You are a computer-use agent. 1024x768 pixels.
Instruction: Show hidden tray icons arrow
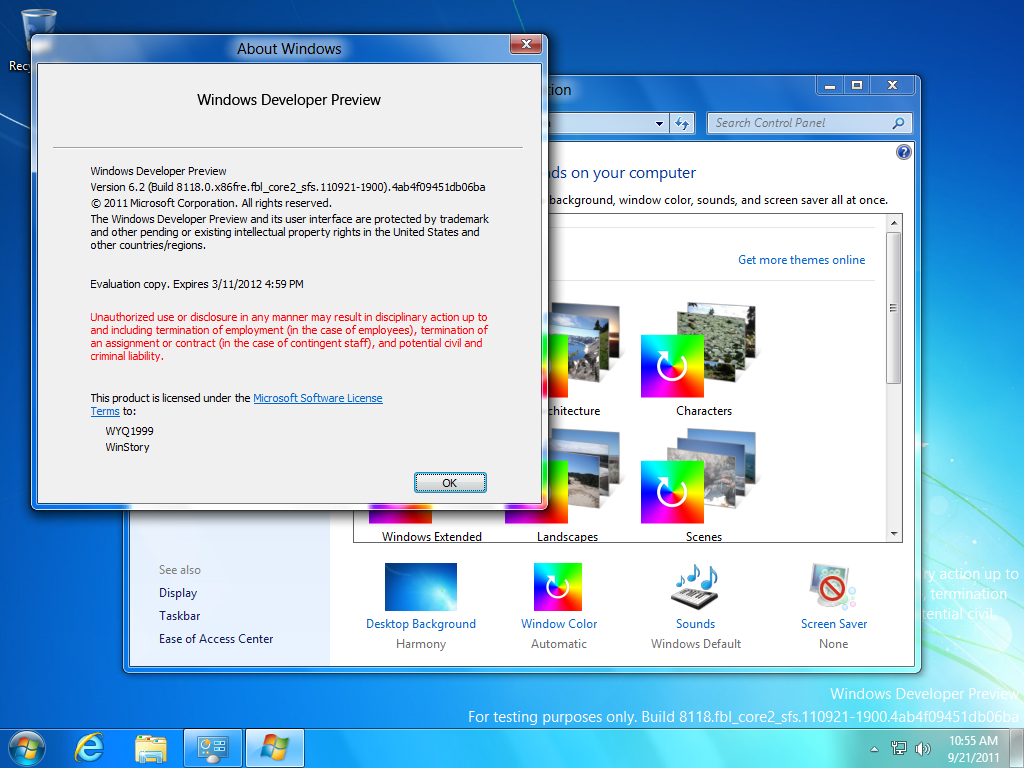874,749
